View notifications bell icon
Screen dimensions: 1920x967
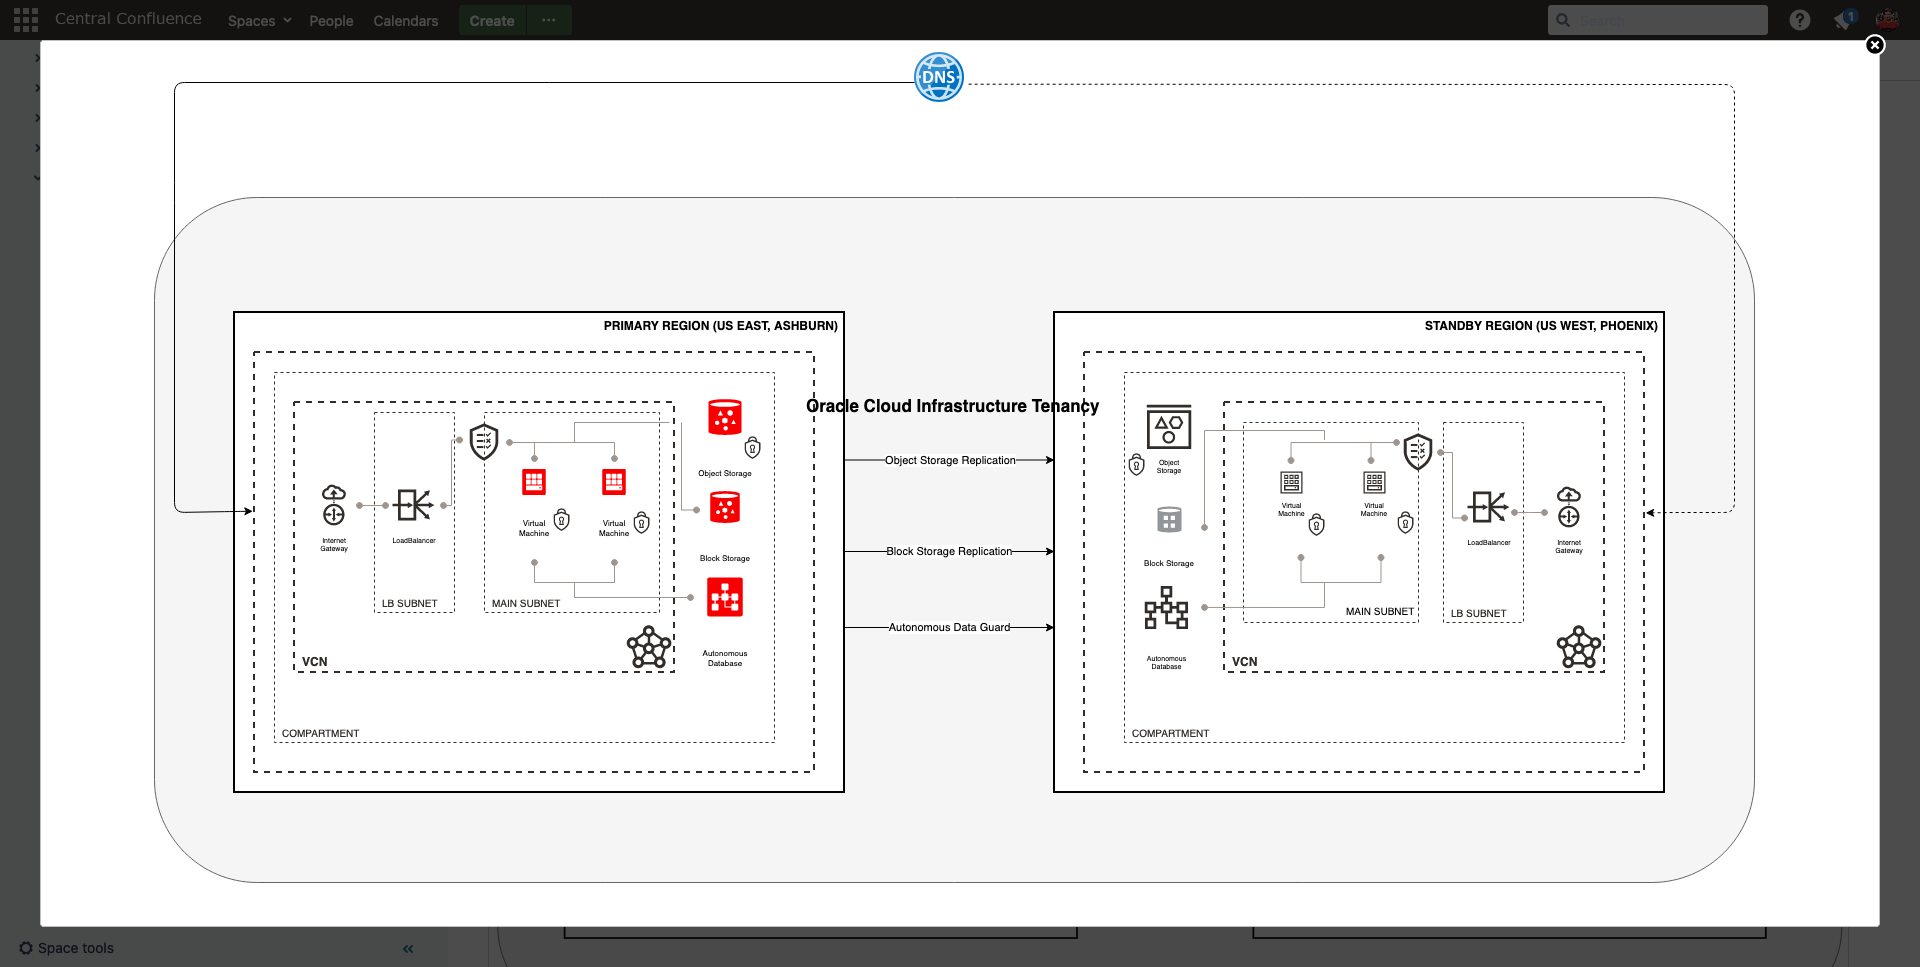1843,21
